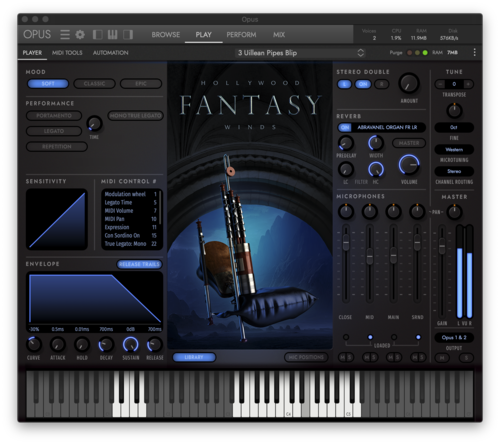Open the Opus hamburger main menu

point(65,34)
